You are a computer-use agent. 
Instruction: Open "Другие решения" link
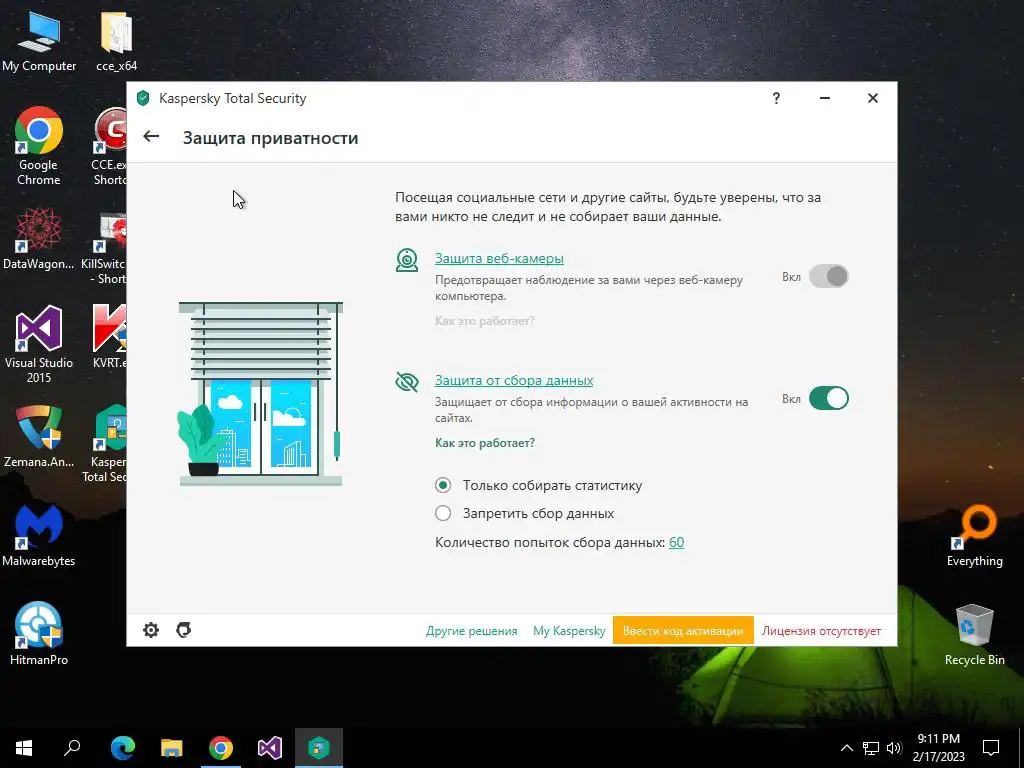(x=472, y=631)
